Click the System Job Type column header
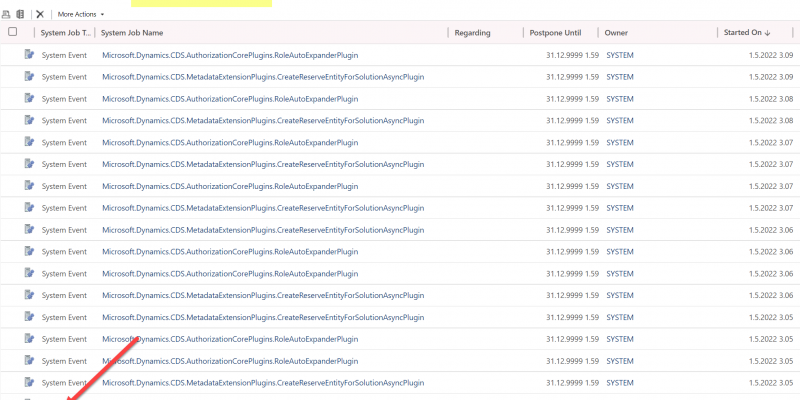Screen dimensions: 800x400 click(x=65, y=33)
